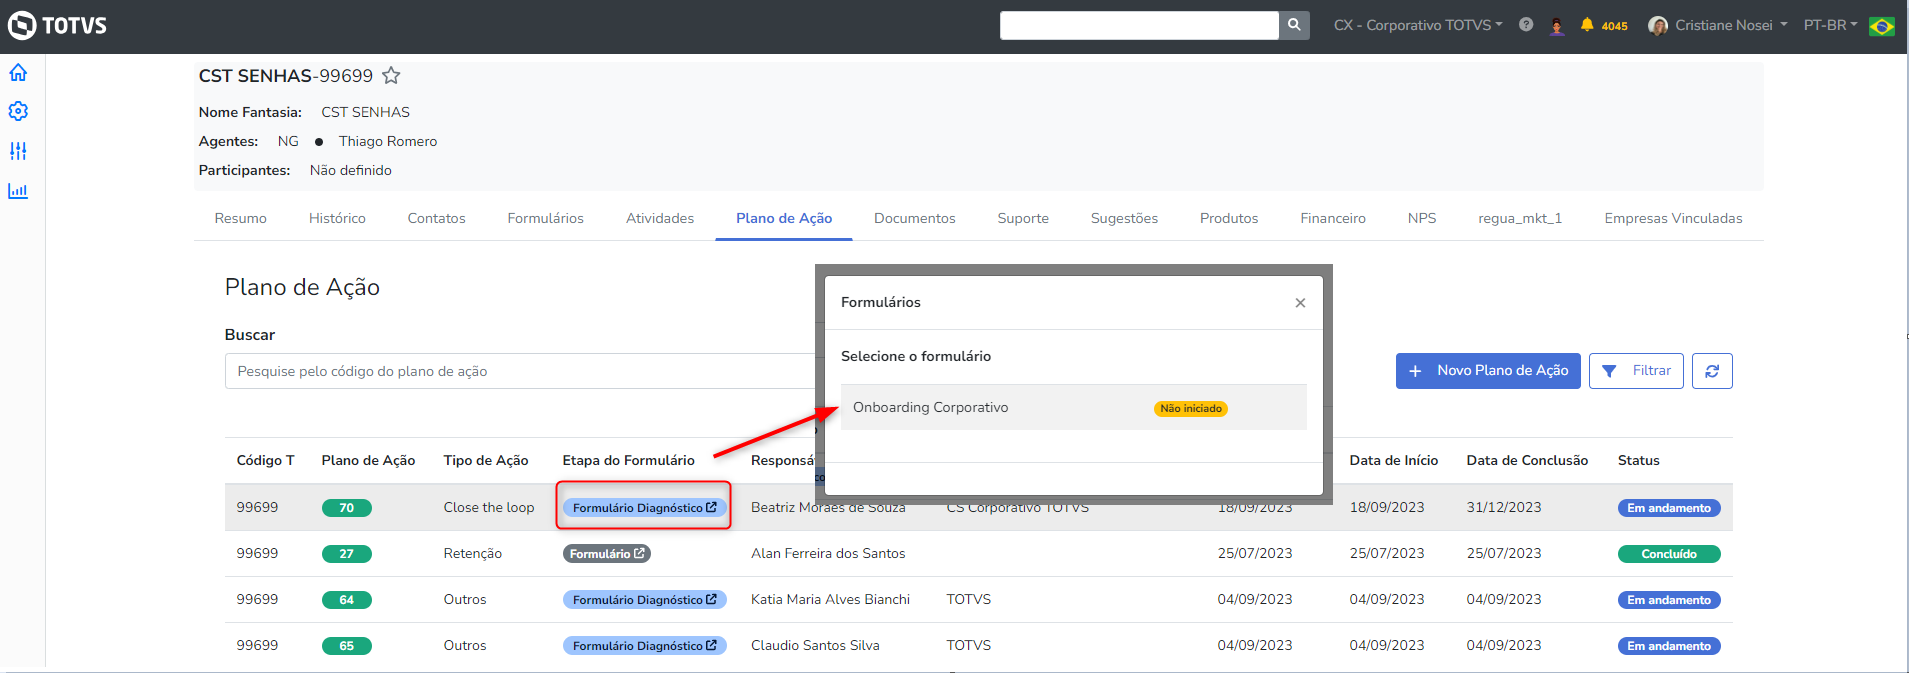
Task: Click the header search field
Action: pyautogui.click(x=1139, y=25)
